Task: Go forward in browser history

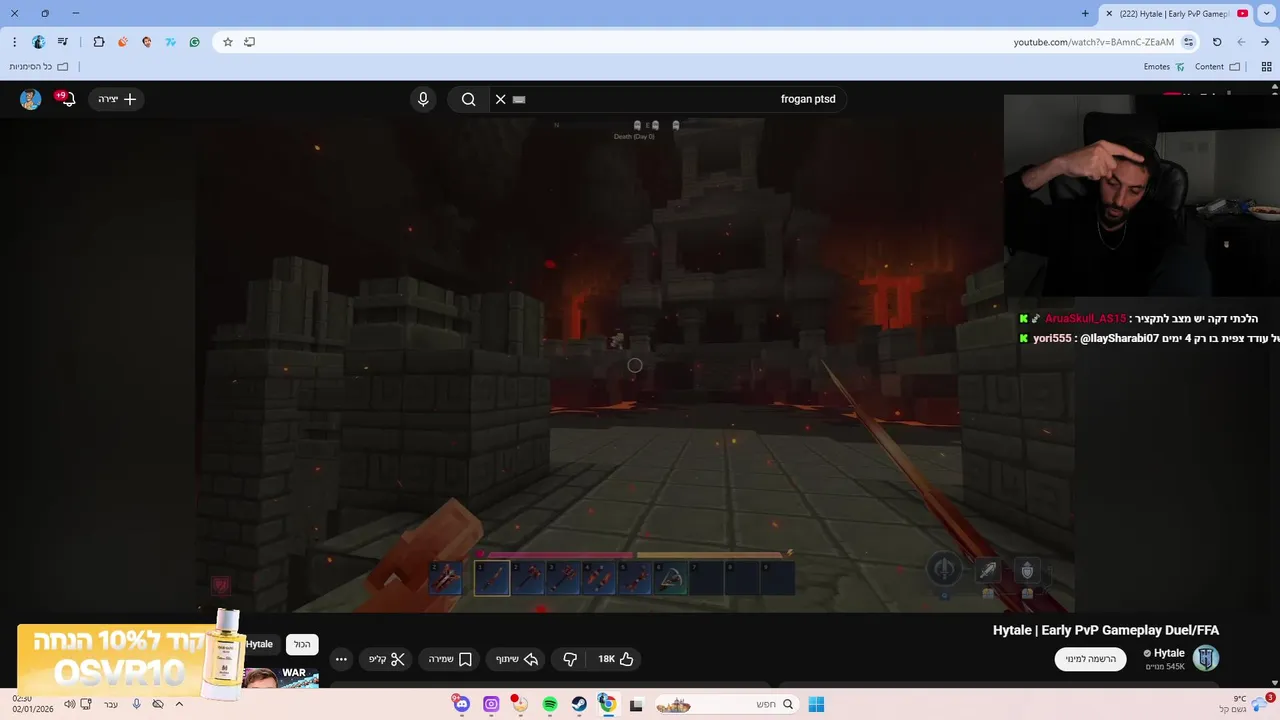Action: tap(1265, 42)
